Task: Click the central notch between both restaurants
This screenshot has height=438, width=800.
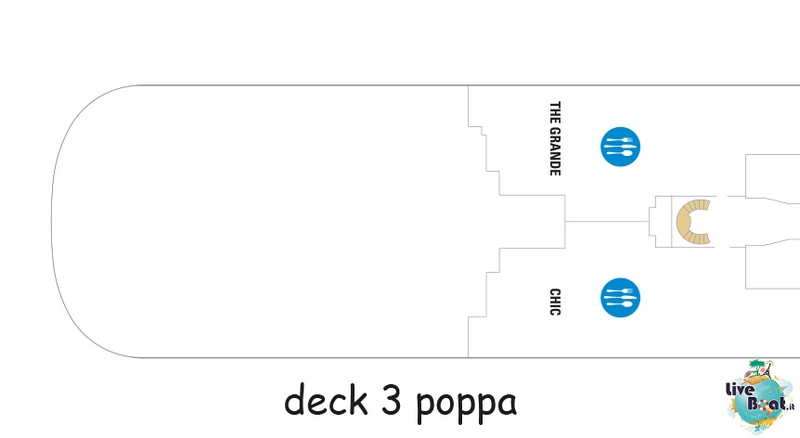Action: [532, 222]
